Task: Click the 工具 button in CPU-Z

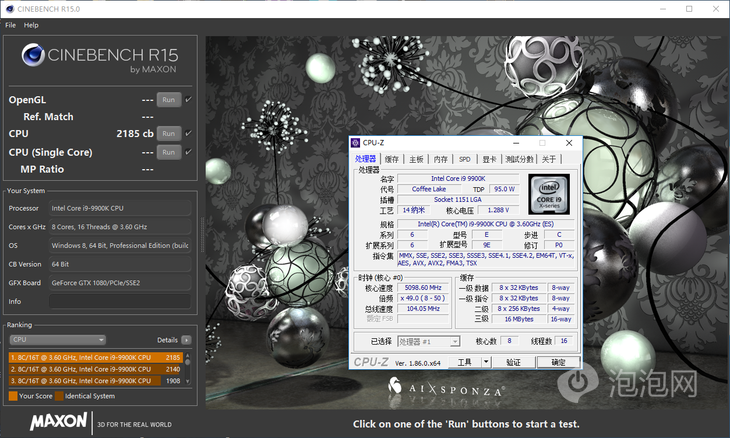Action: (x=465, y=362)
